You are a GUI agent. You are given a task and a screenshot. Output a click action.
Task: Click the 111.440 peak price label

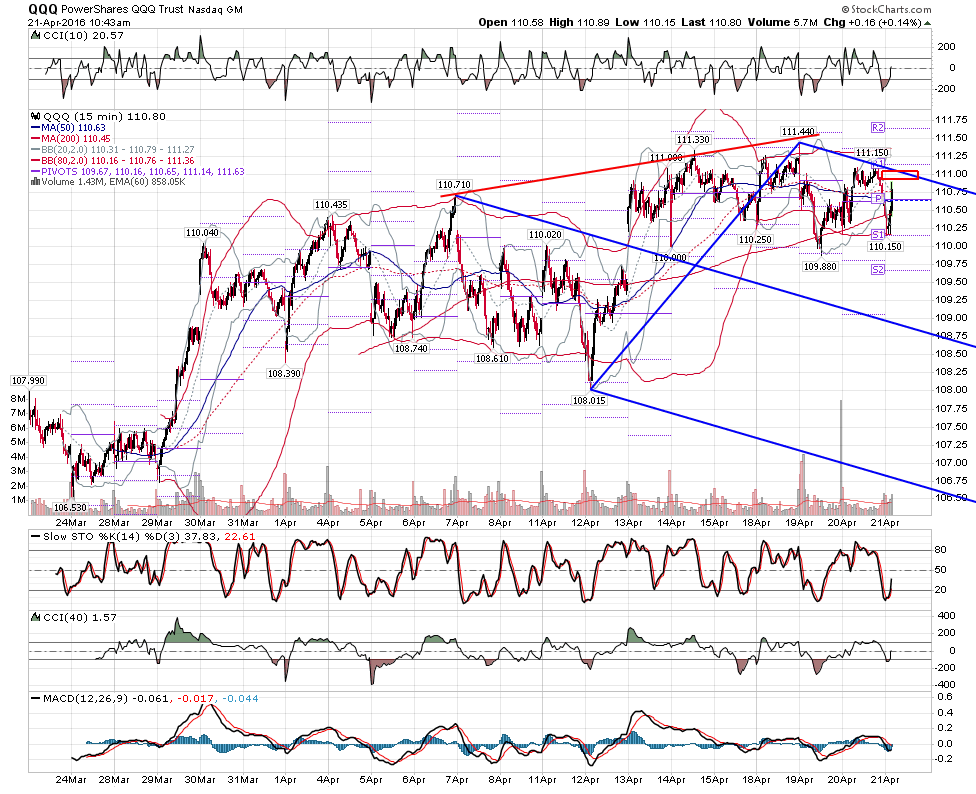797,131
